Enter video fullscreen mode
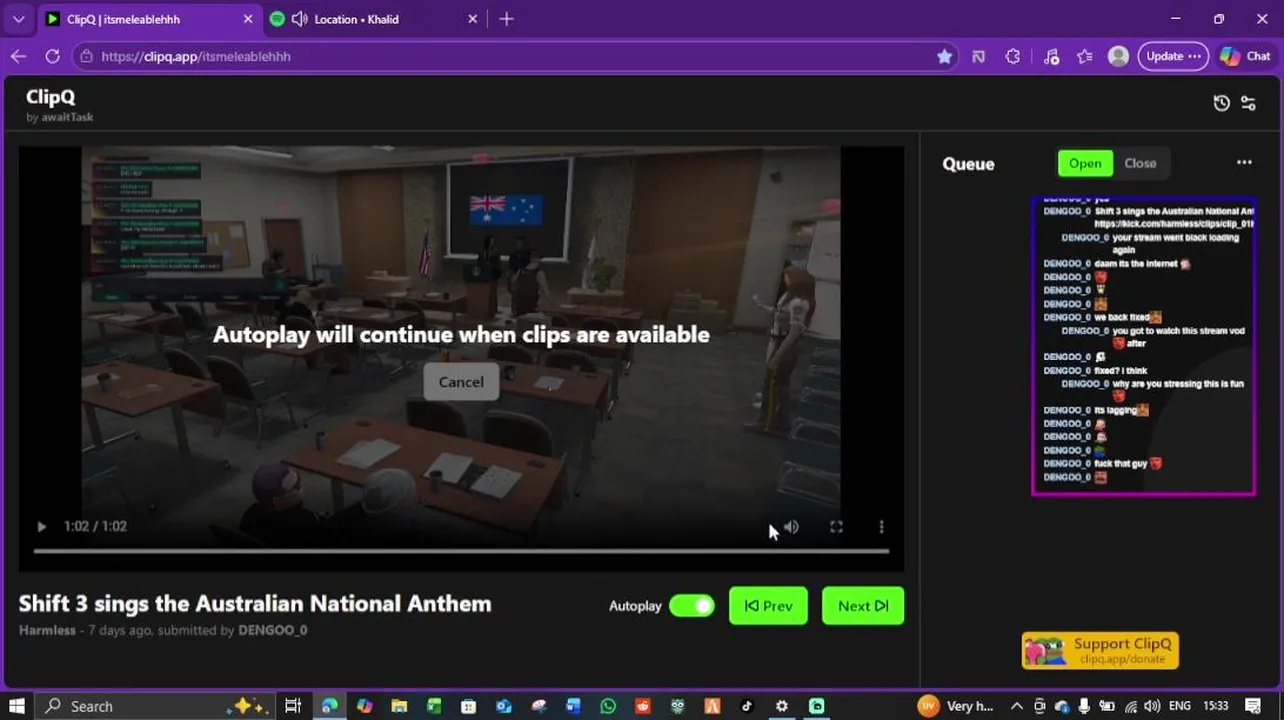 tap(836, 526)
